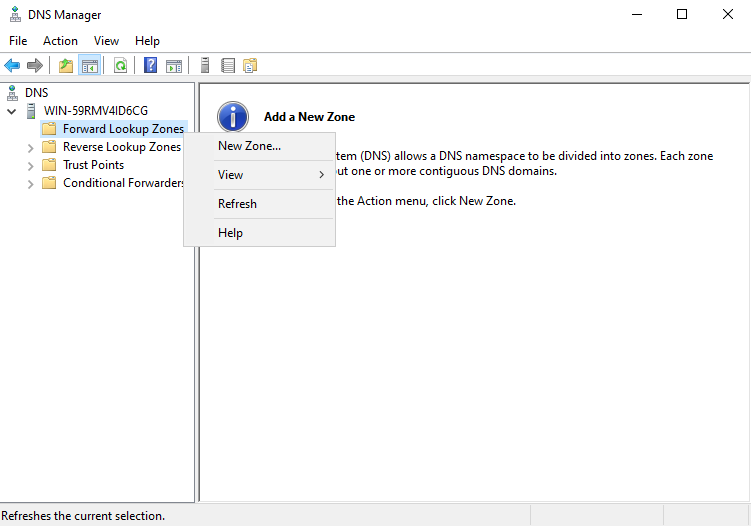
Task: Choose New Zone... from context menu
Action: coord(260,146)
